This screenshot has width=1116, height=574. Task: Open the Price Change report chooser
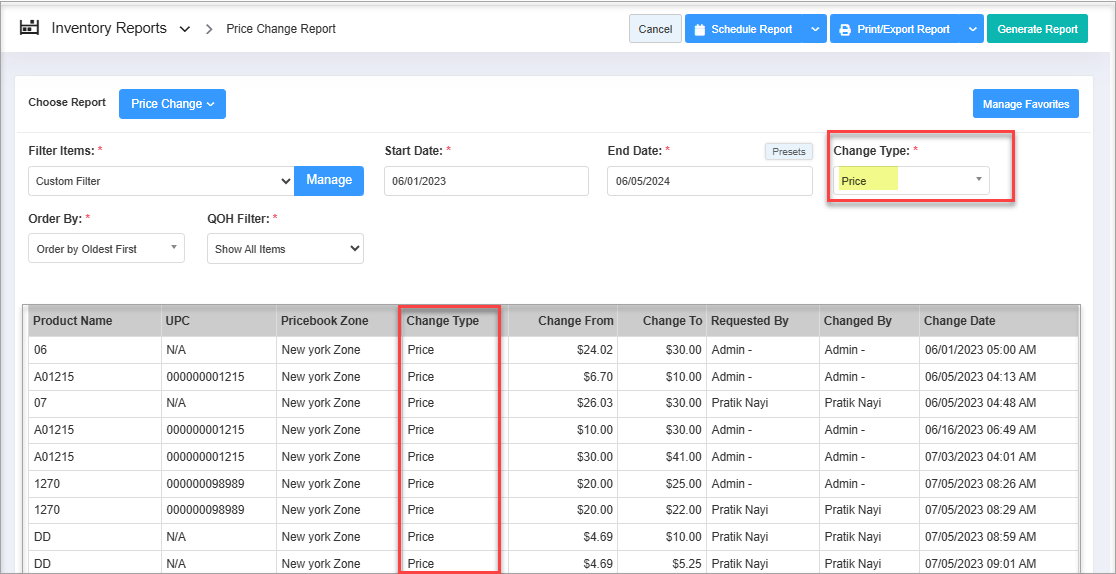tap(172, 104)
